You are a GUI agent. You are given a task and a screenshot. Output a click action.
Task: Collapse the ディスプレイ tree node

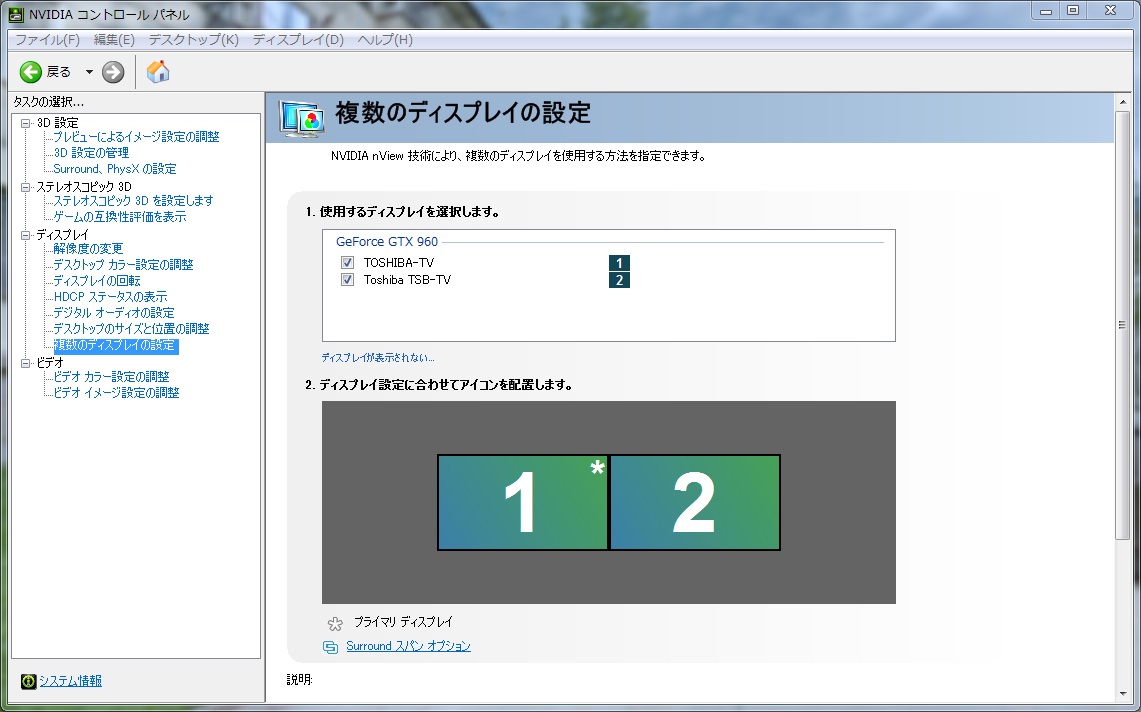(25, 235)
